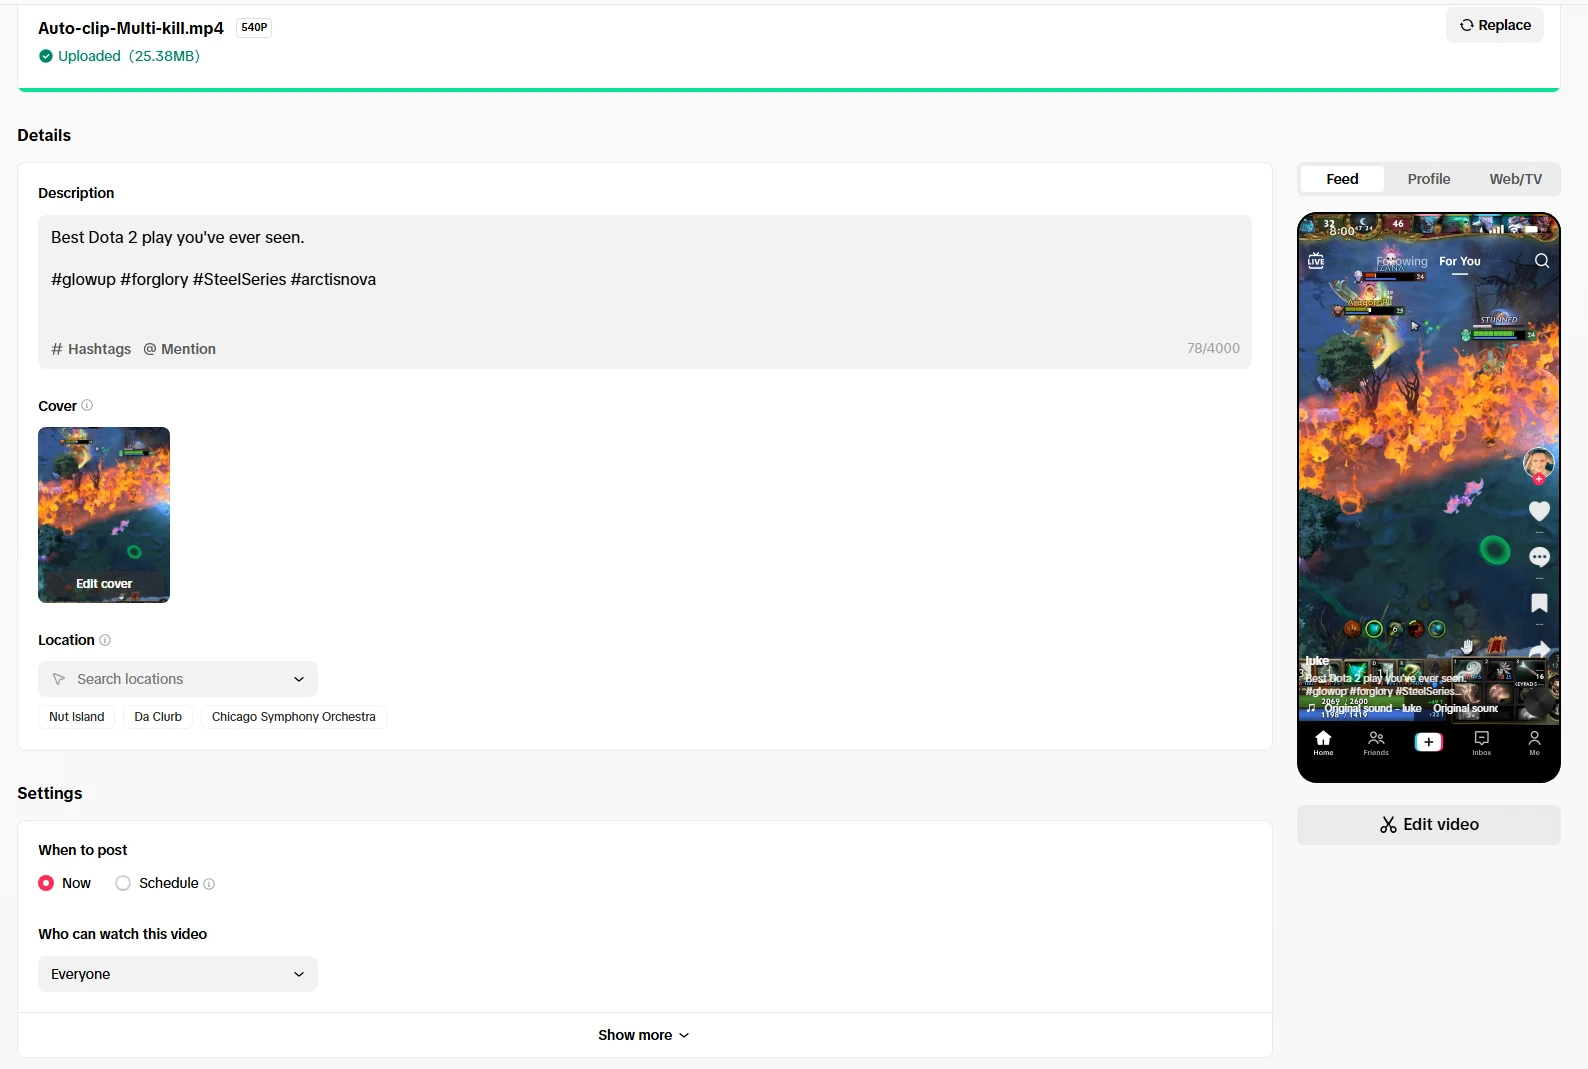Expand Show more settings
Image resolution: width=1588 pixels, height=1069 pixels.
644,1035
